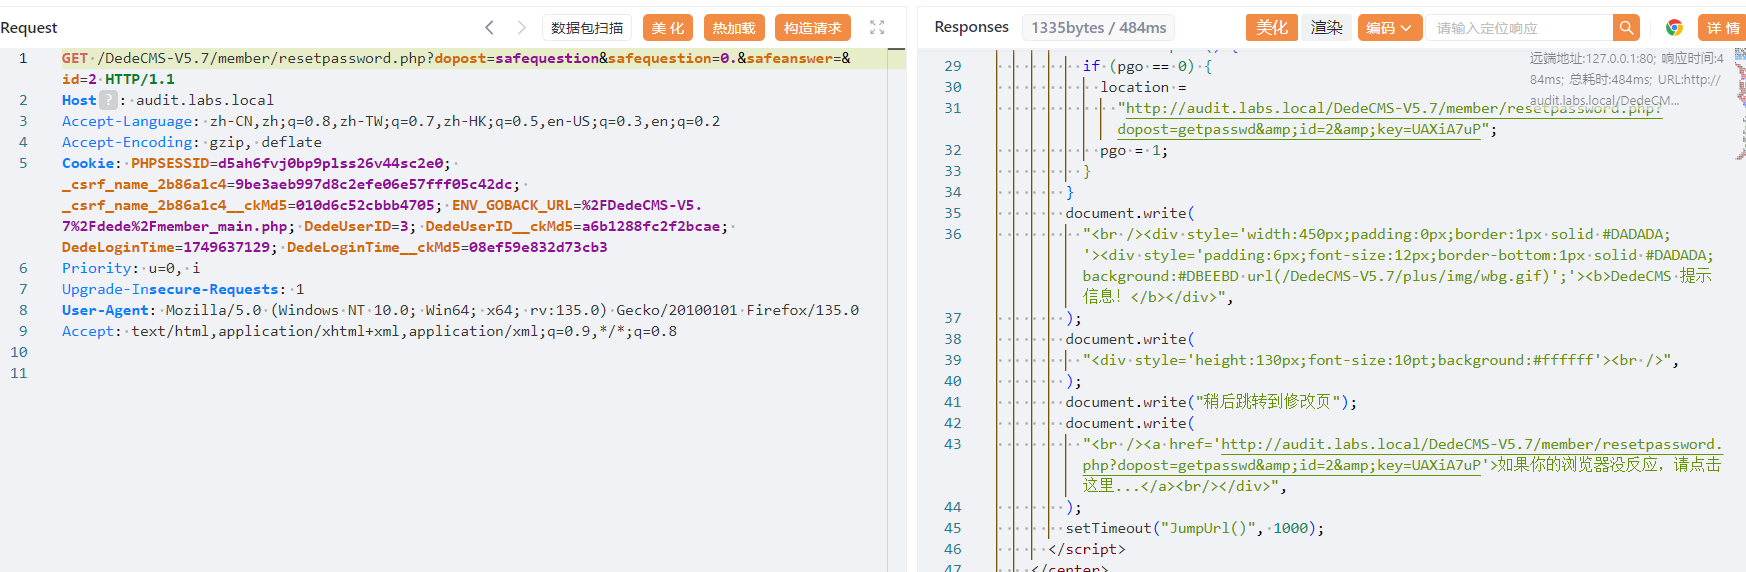The image size is (1746, 572).
Task: Click the 美化 beautify button in Request
Action: pos(668,28)
